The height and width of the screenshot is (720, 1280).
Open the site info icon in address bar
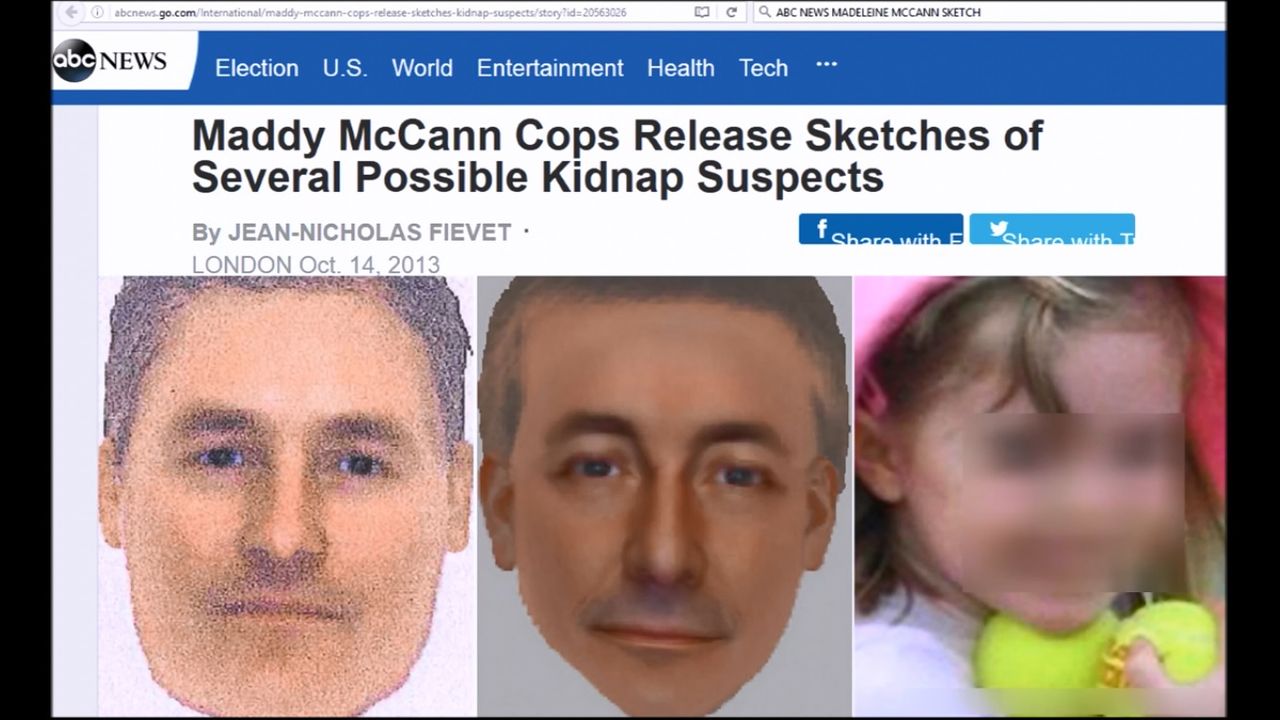98,12
